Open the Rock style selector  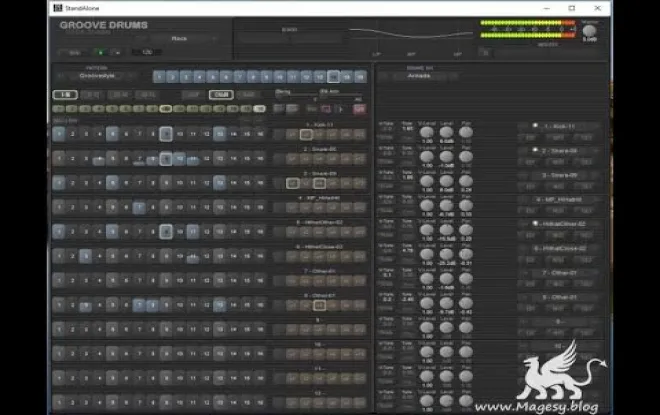pos(179,38)
